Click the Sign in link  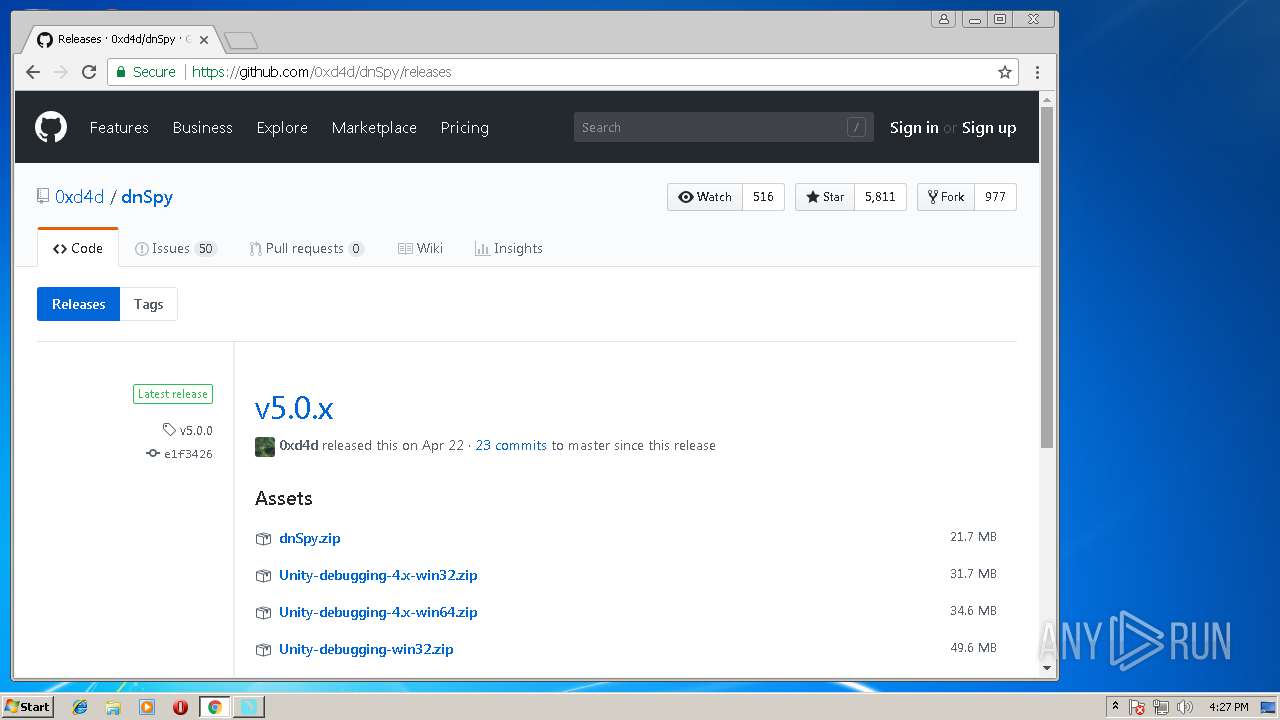[914, 127]
